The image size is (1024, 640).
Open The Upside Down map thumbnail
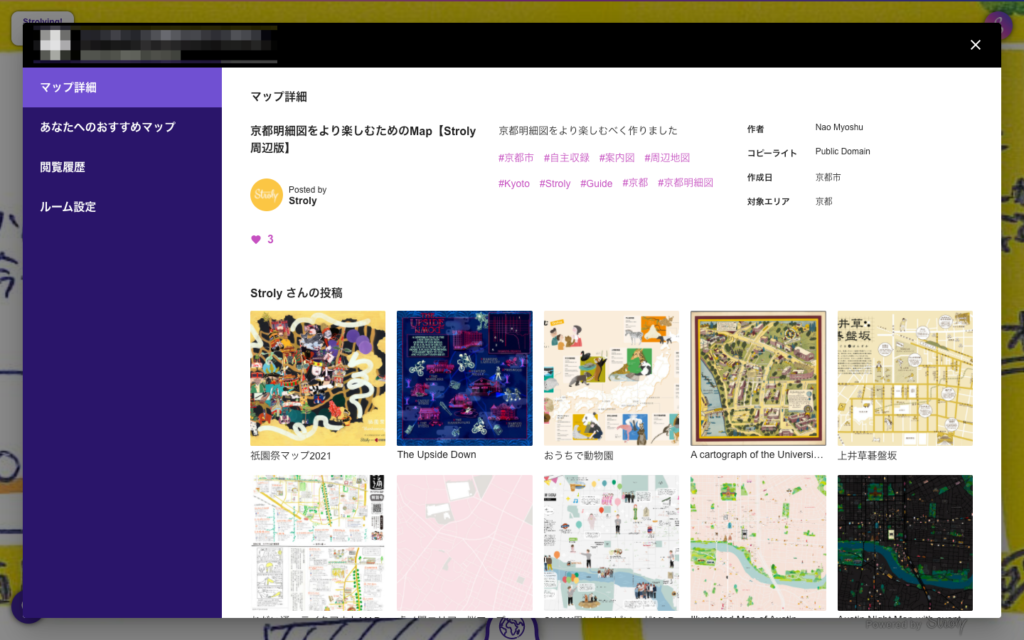pyautogui.click(x=464, y=378)
